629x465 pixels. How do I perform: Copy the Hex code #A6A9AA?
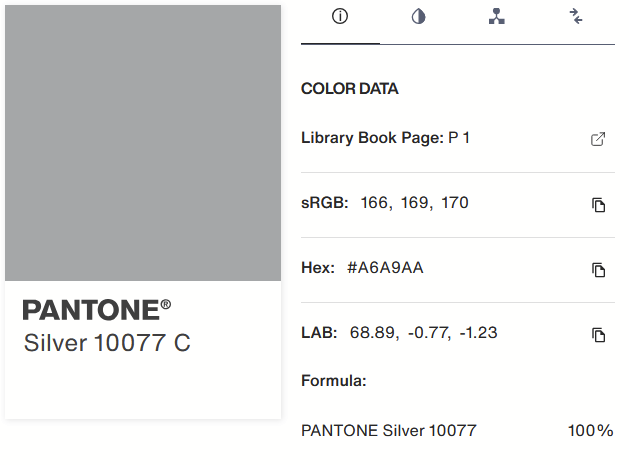coord(598,270)
